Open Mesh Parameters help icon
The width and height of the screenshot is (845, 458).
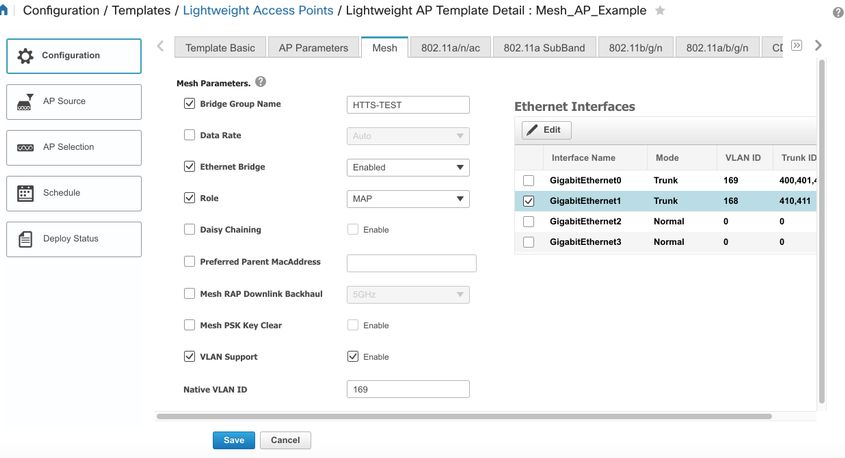260,82
